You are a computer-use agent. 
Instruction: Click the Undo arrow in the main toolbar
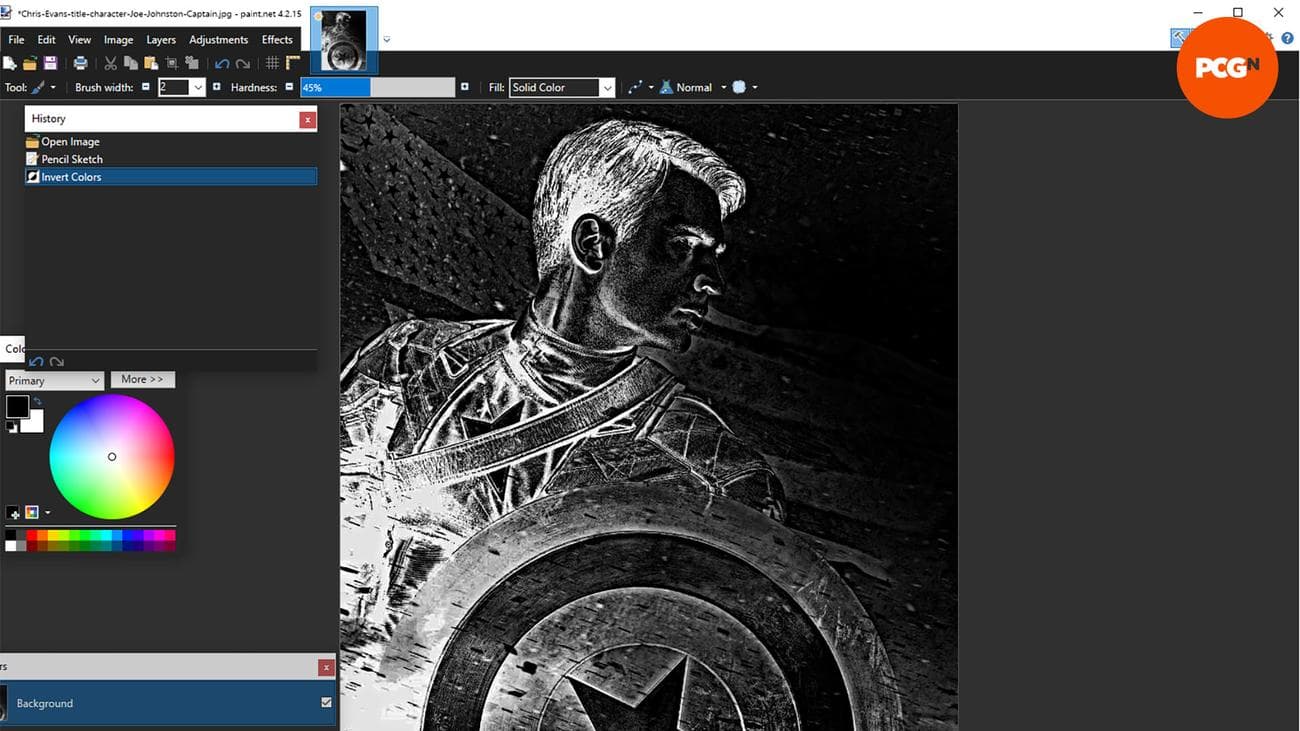[222, 63]
